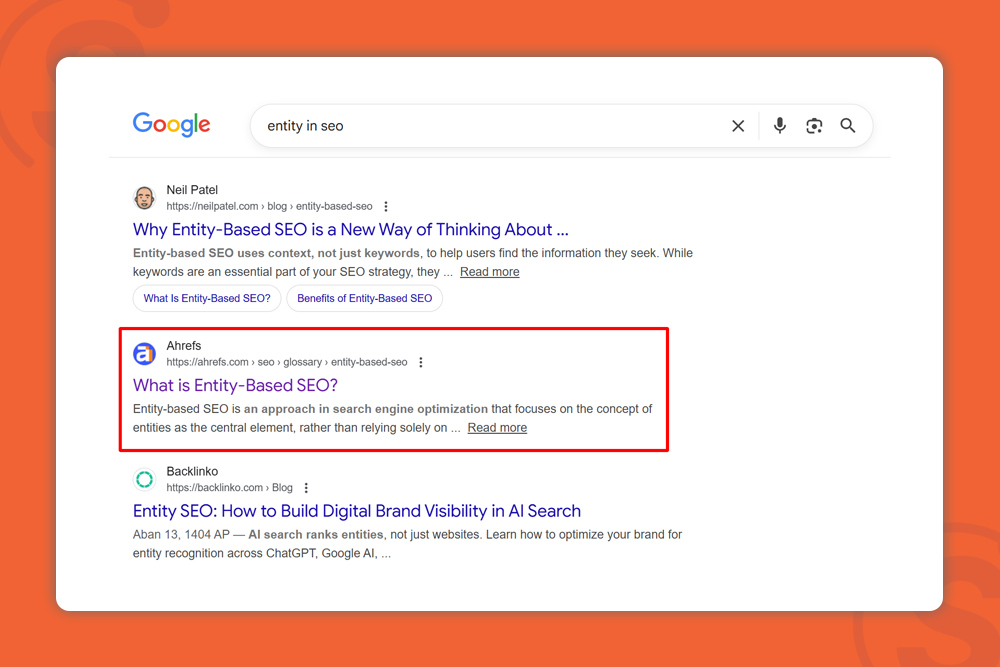Image resolution: width=1000 pixels, height=667 pixels.
Task: Click the Neil Patel profile favicon
Action: click(145, 198)
